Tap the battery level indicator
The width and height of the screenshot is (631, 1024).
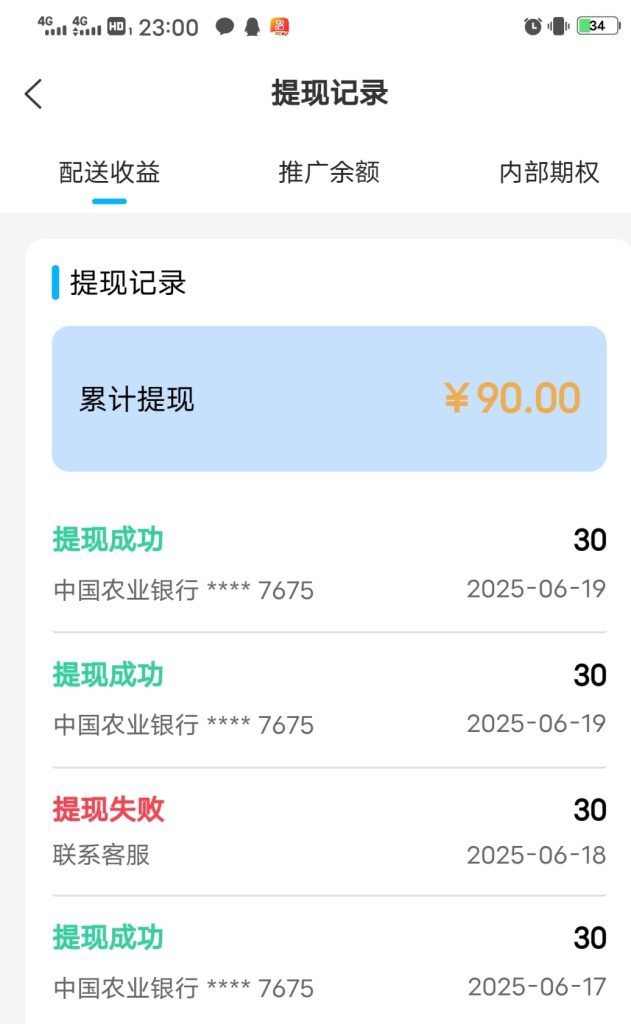[598, 26]
